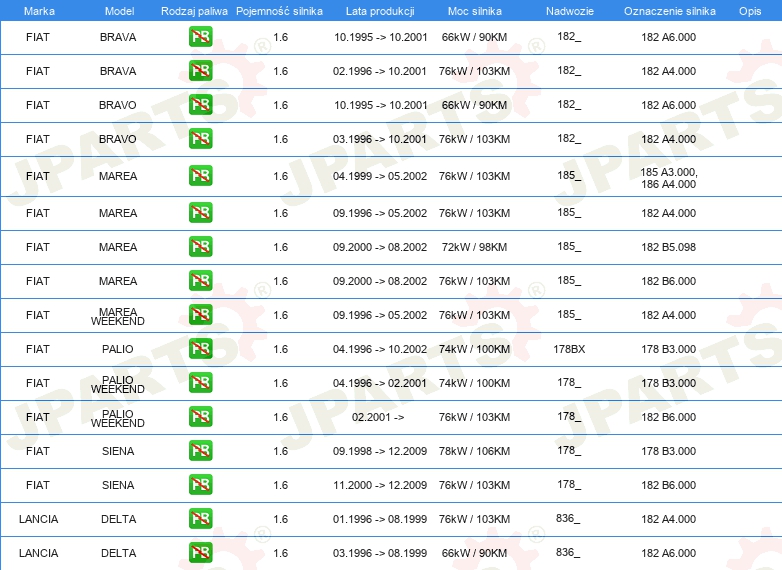Viewport: 782px width, 570px height.
Task: Select the '04.1996 -> 10.2002' date range
Action: point(380,349)
